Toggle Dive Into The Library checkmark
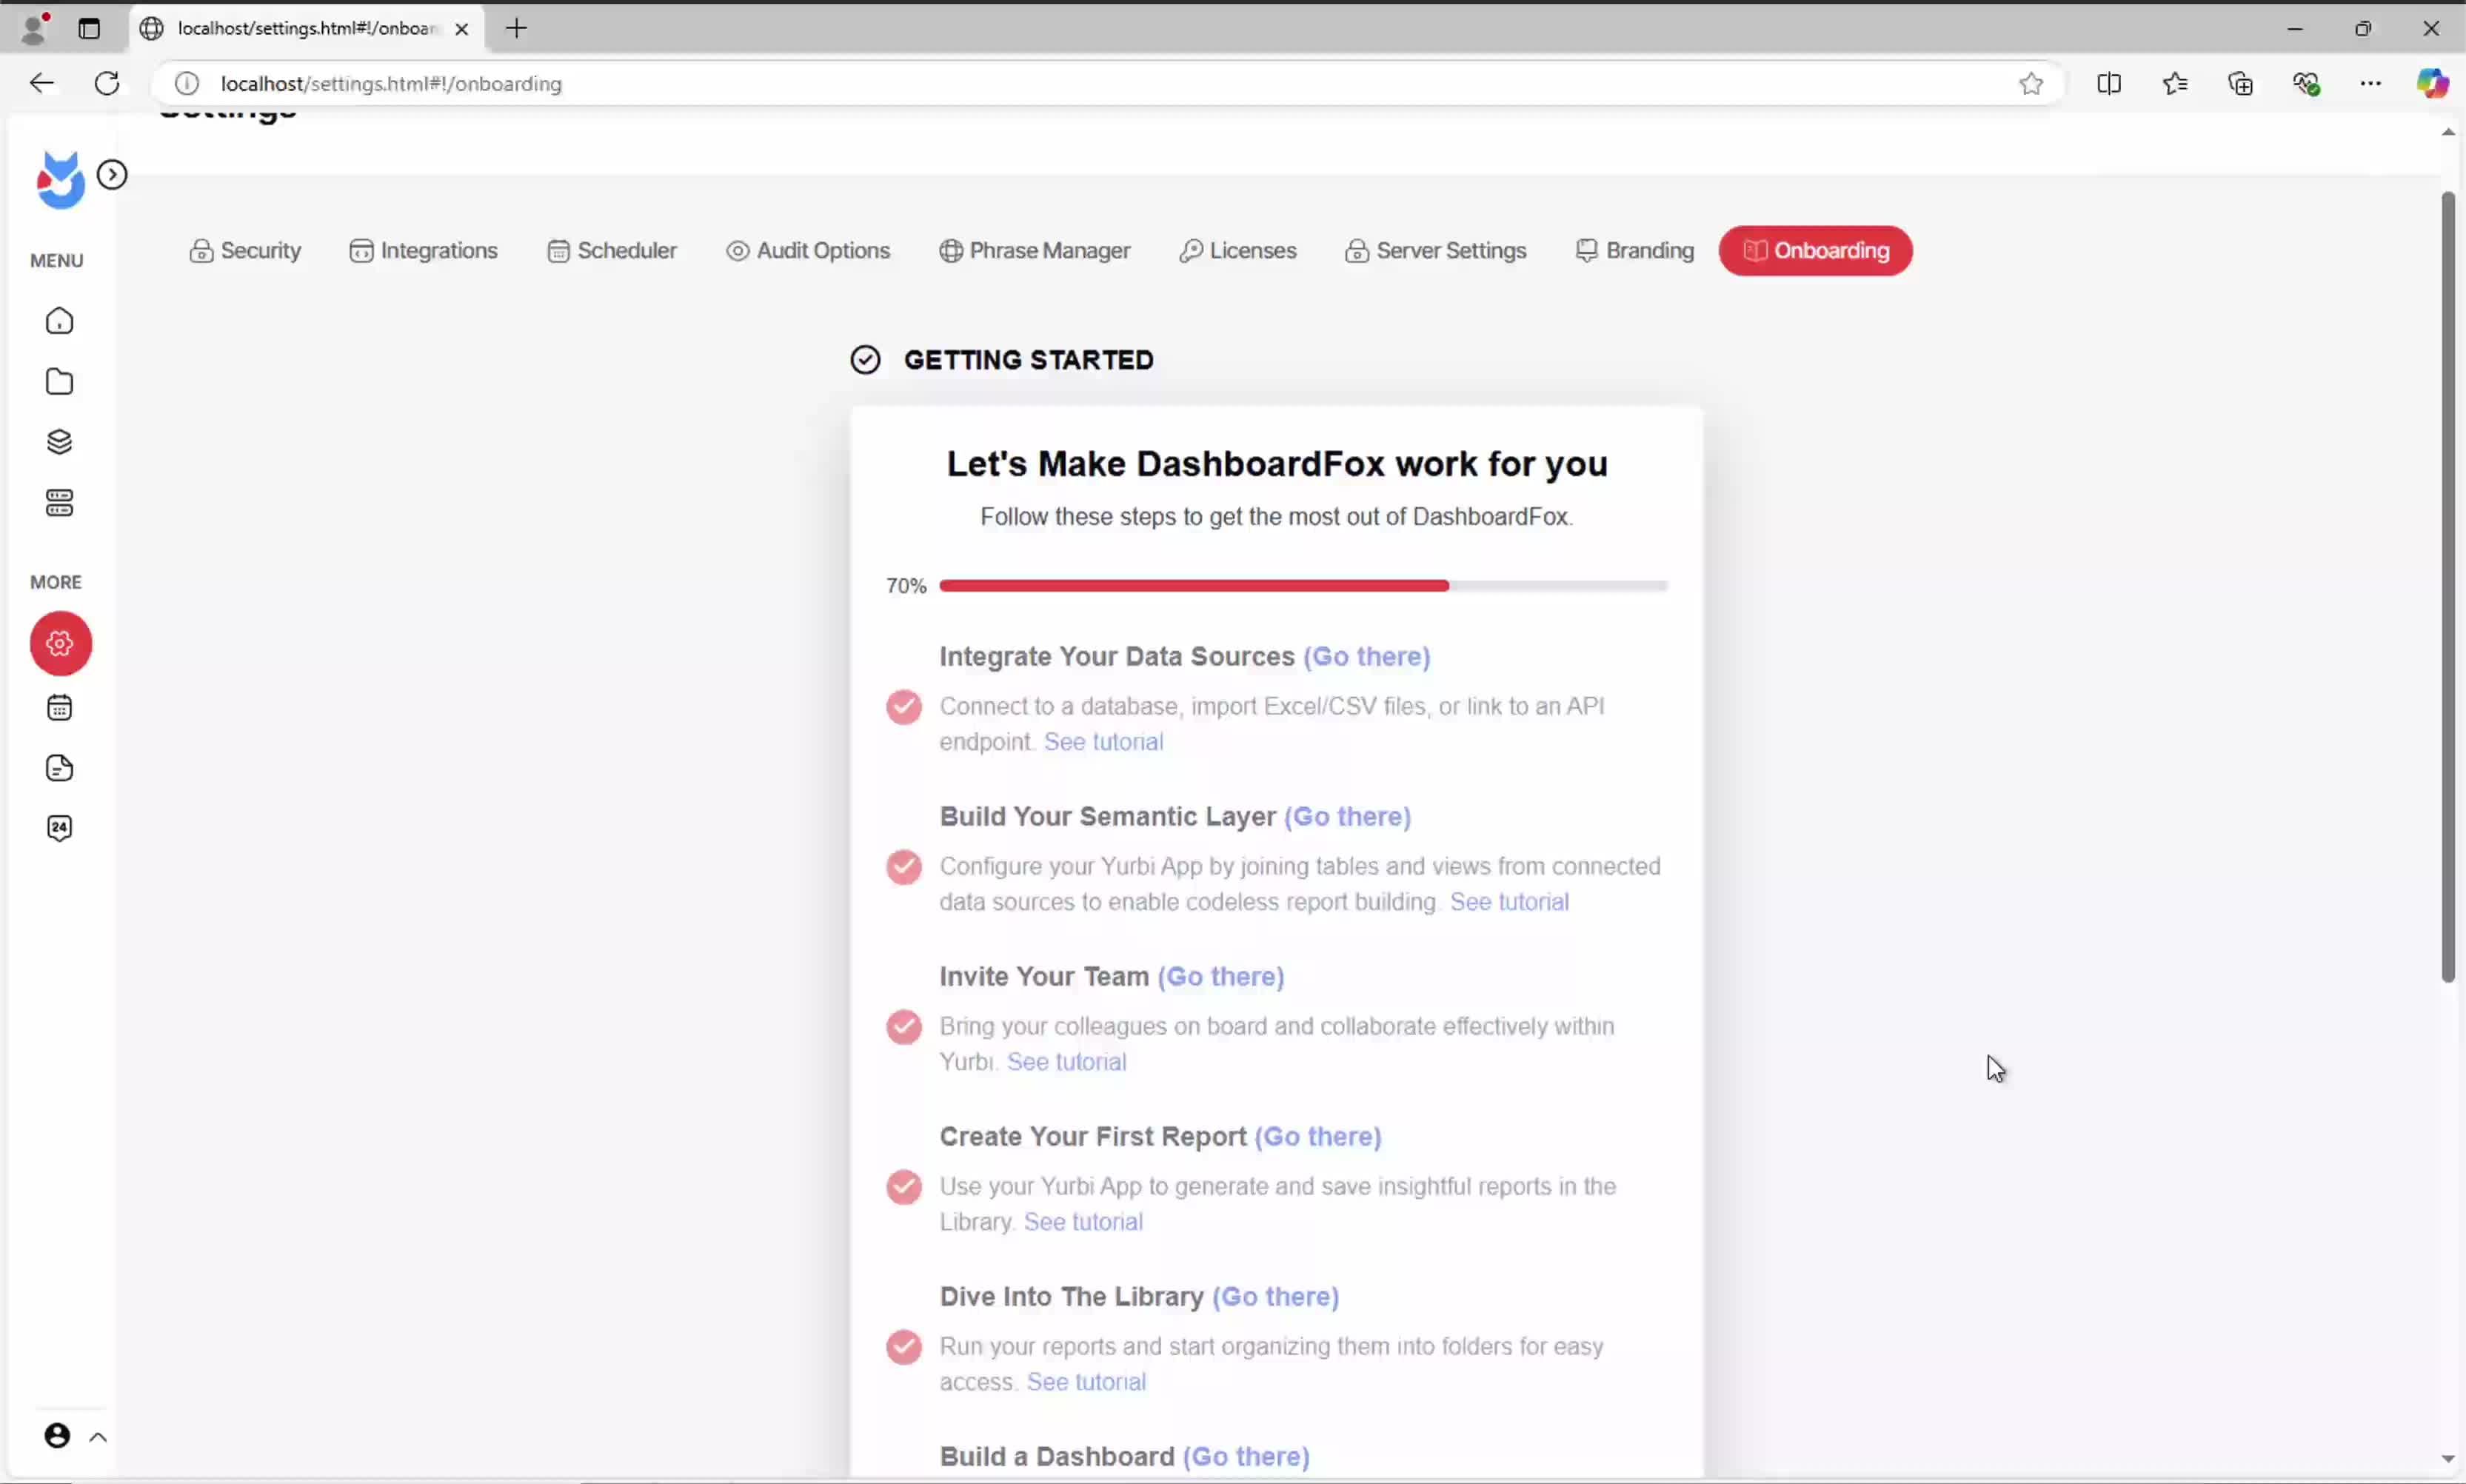 903,1347
